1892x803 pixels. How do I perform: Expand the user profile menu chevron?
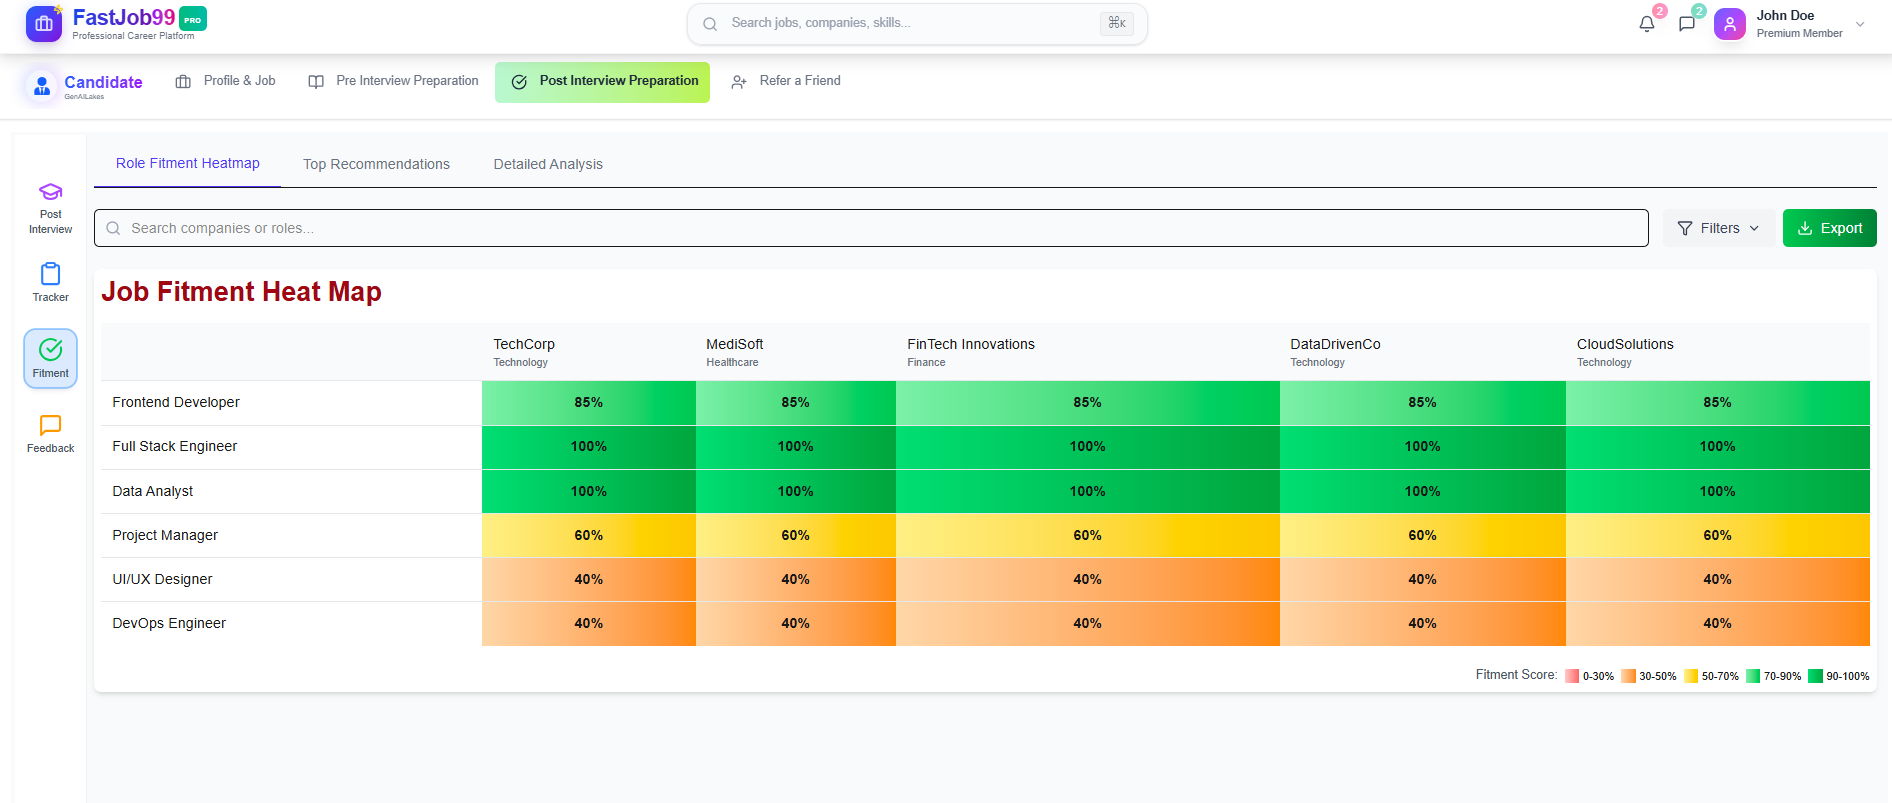1860,24
